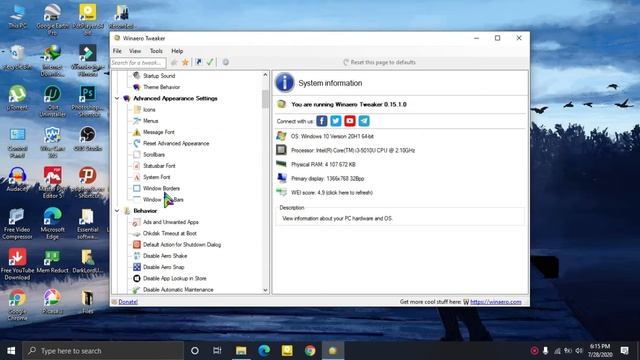Select Window Borders tweak
Viewport: 640px width, 360px height.
[x=161, y=188]
